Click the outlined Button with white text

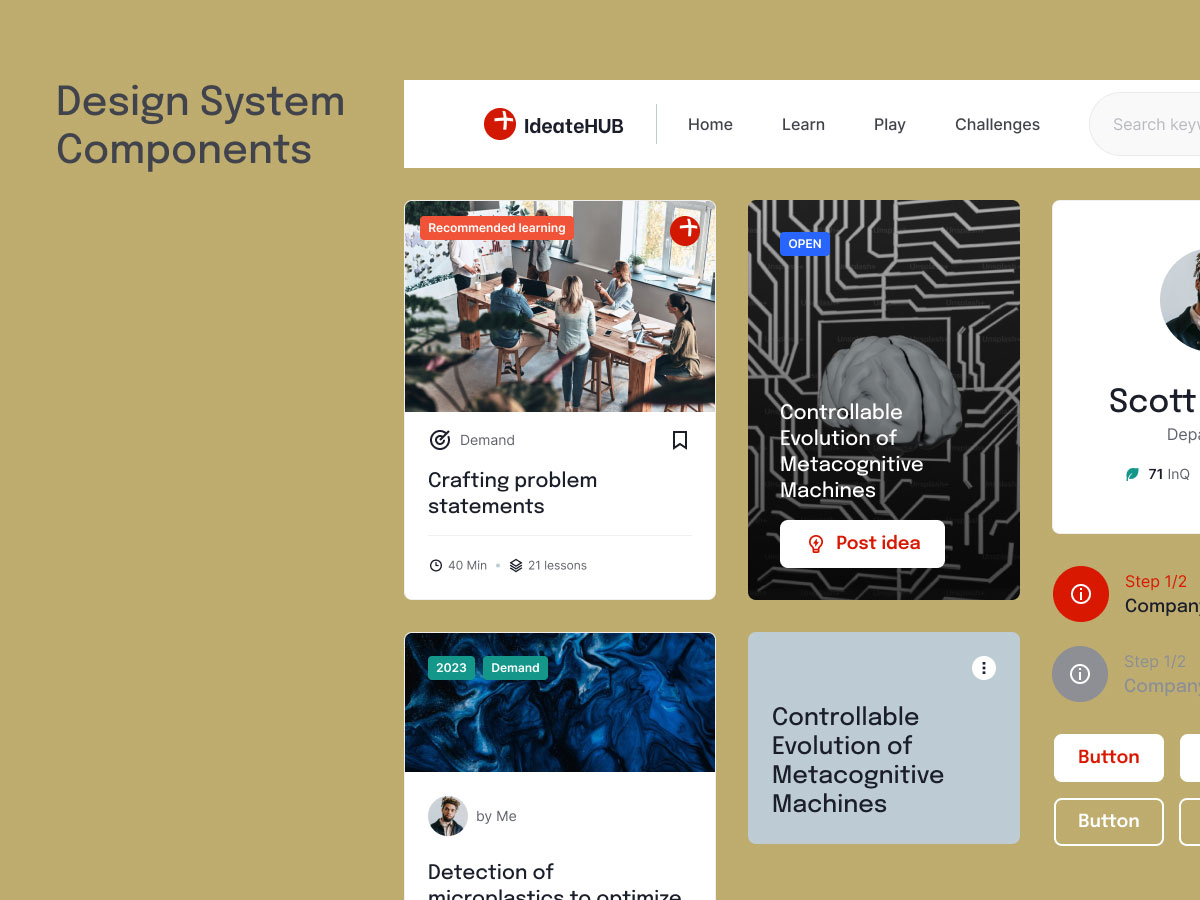1108,822
